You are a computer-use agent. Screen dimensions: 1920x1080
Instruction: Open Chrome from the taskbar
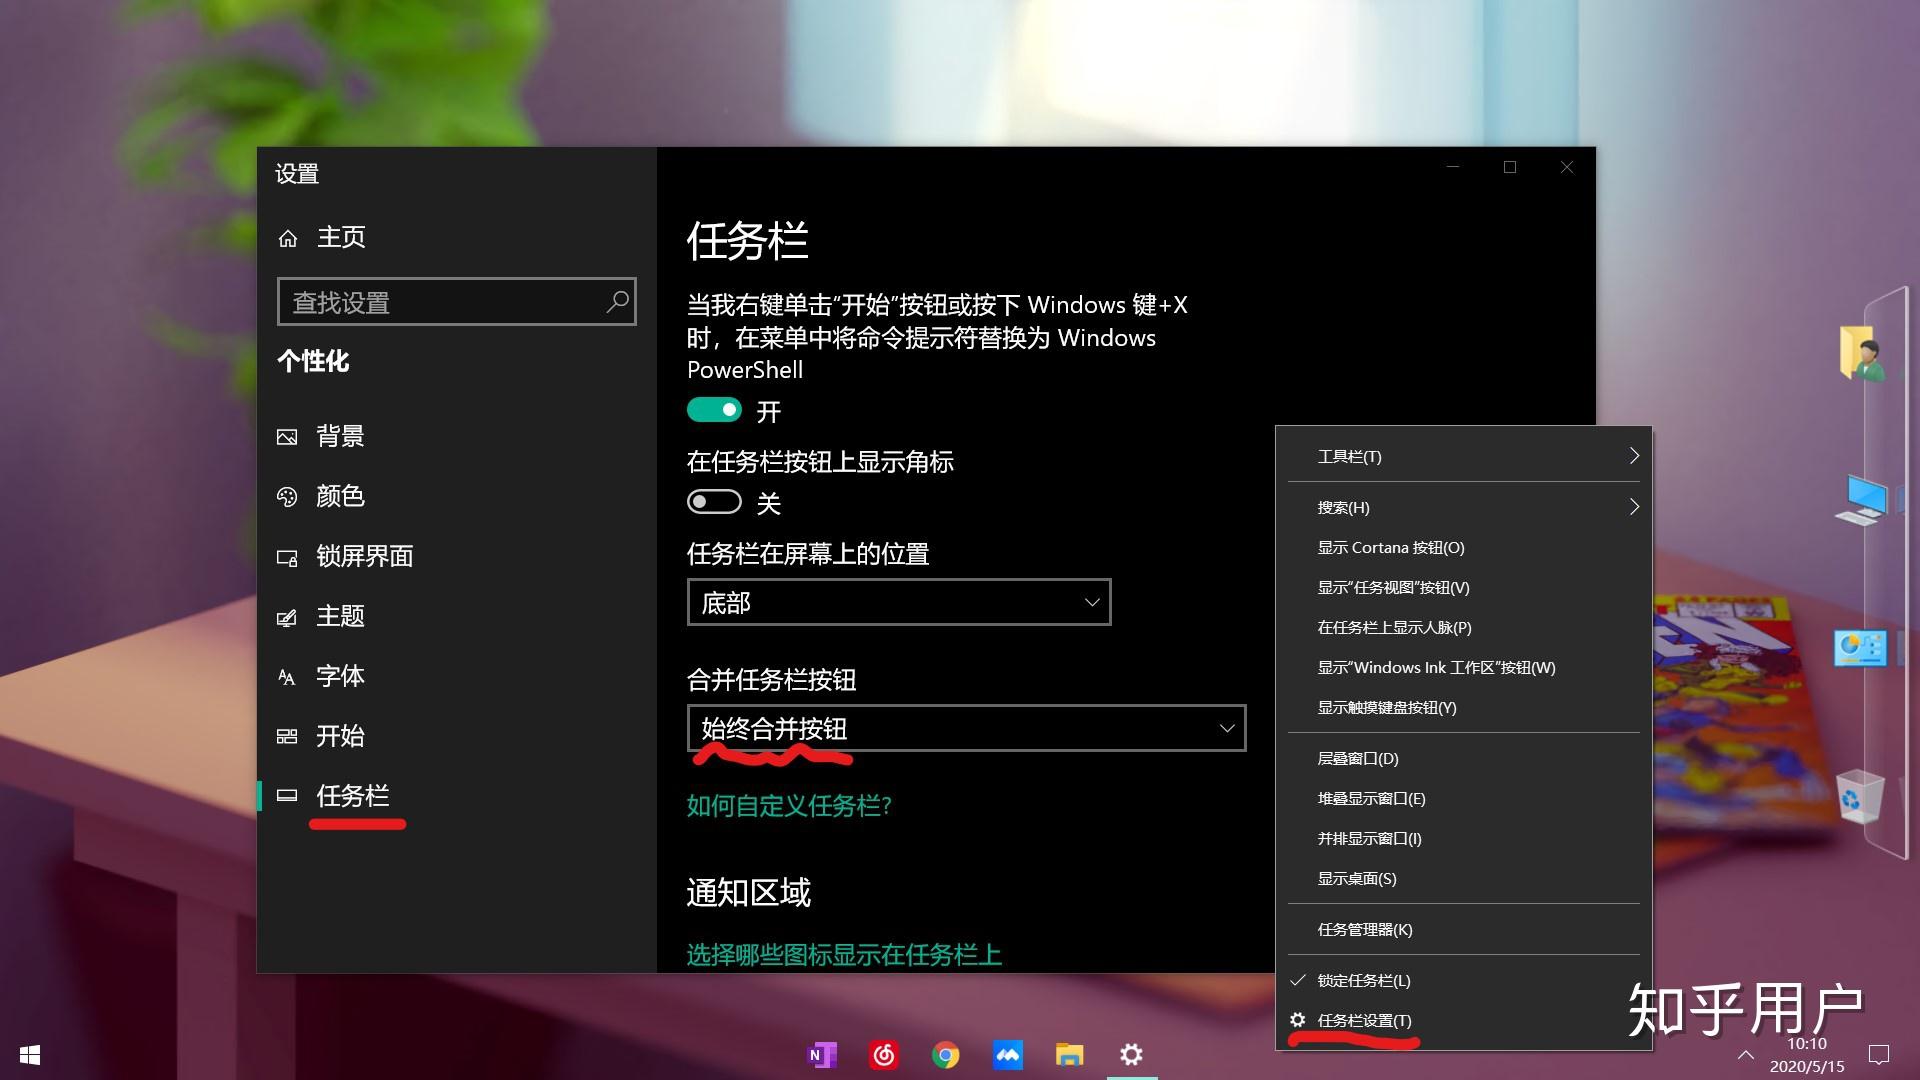click(x=946, y=1055)
